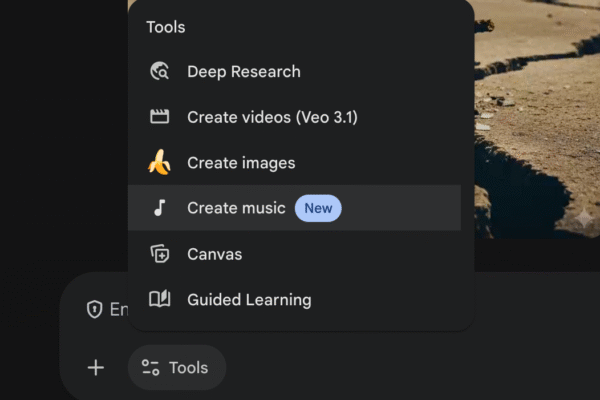The width and height of the screenshot is (600, 400).
Task: Select Deep Research from Tools menu
Action: click(x=295, y=72)
